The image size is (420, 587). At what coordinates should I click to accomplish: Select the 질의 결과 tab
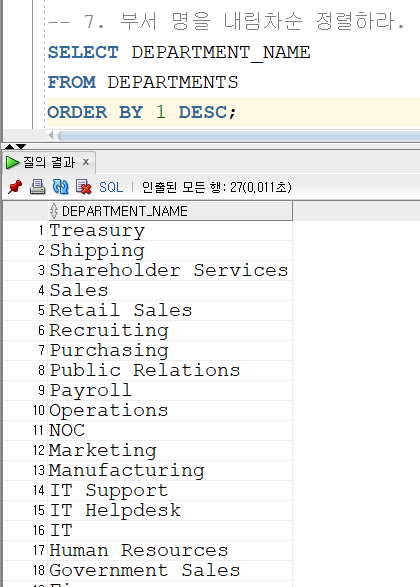coord(49,162)
